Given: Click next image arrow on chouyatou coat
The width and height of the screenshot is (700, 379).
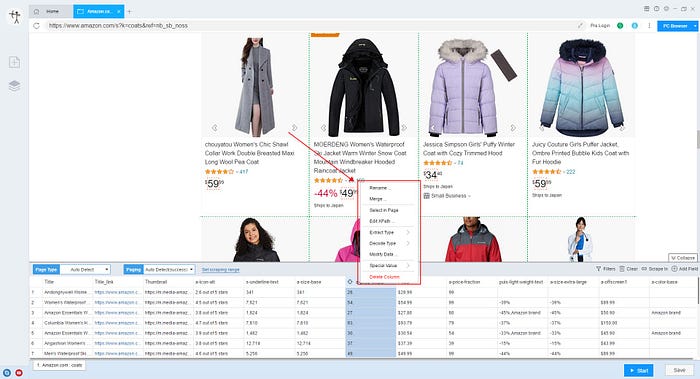Looking at the screenshot, I should point(295,128).
